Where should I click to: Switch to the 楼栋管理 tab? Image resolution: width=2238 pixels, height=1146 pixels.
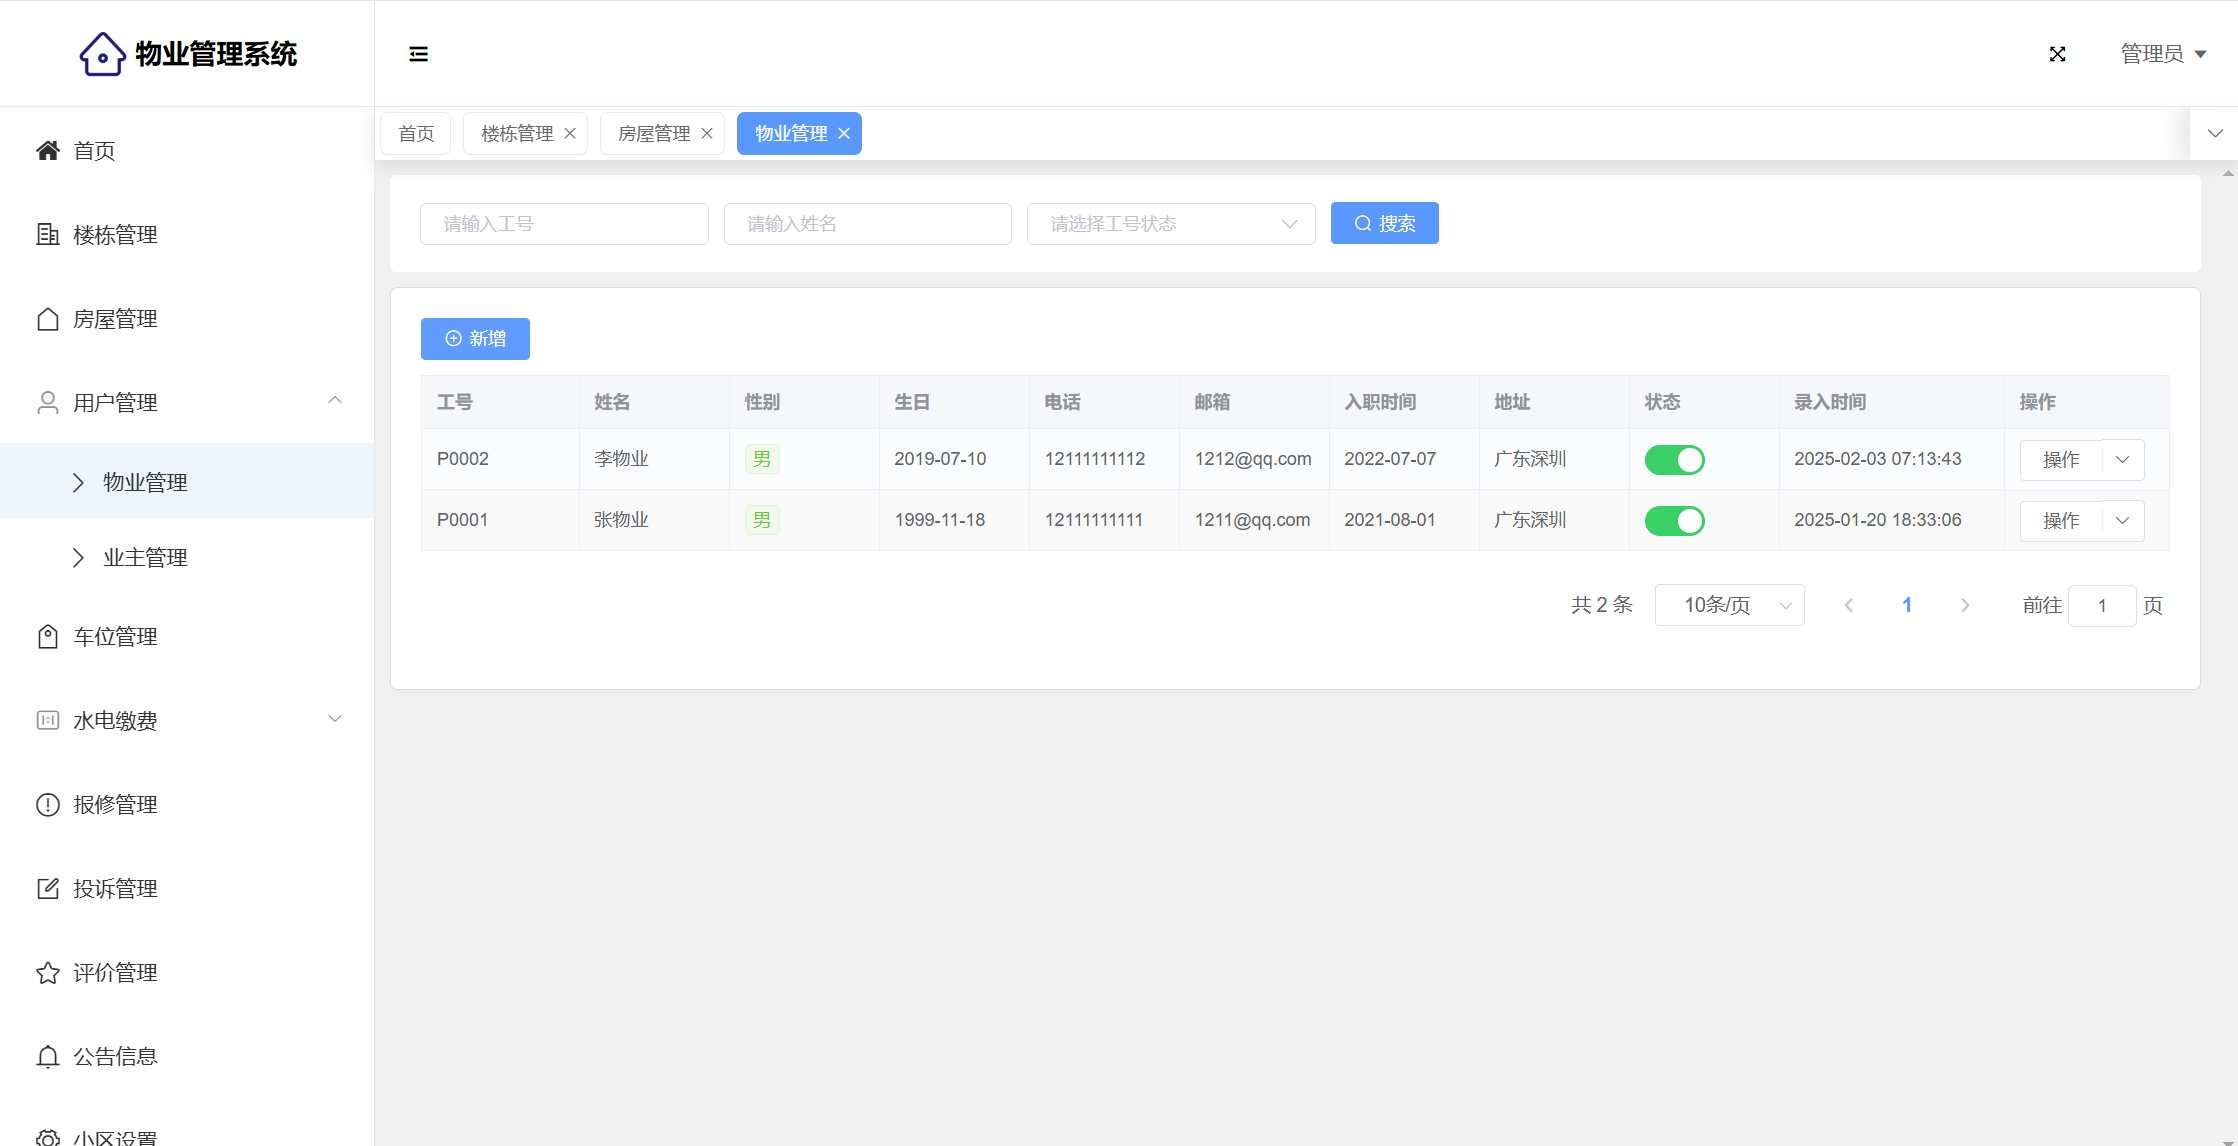(x=516, y=134)
